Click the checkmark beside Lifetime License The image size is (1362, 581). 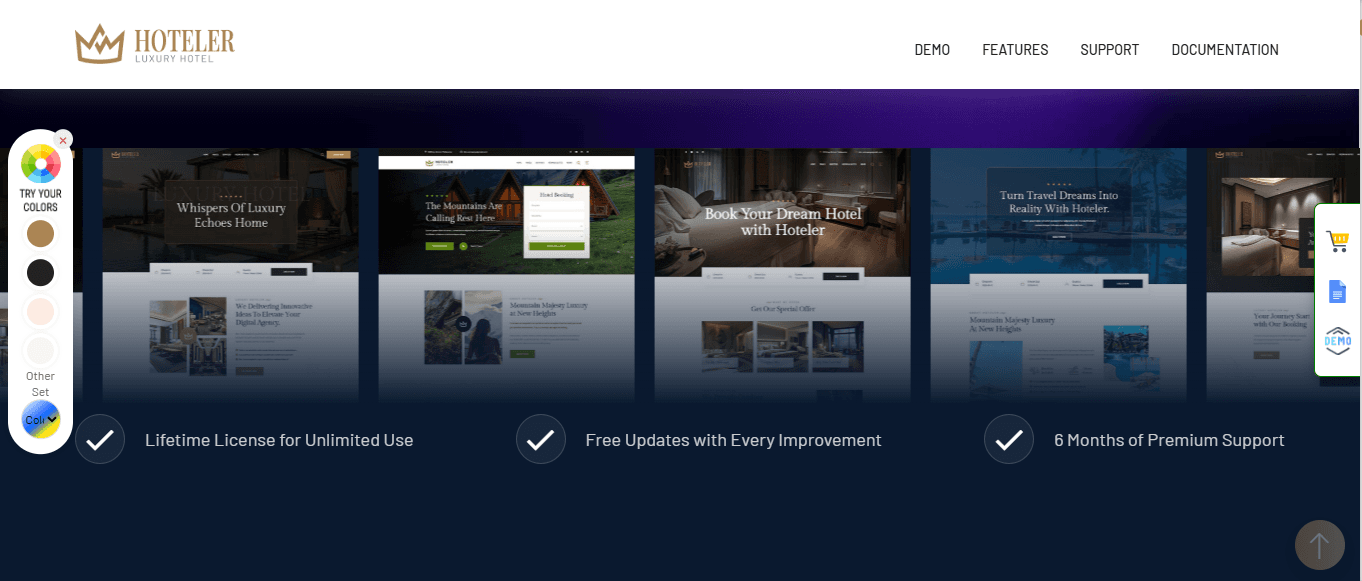tap(100, 440)
